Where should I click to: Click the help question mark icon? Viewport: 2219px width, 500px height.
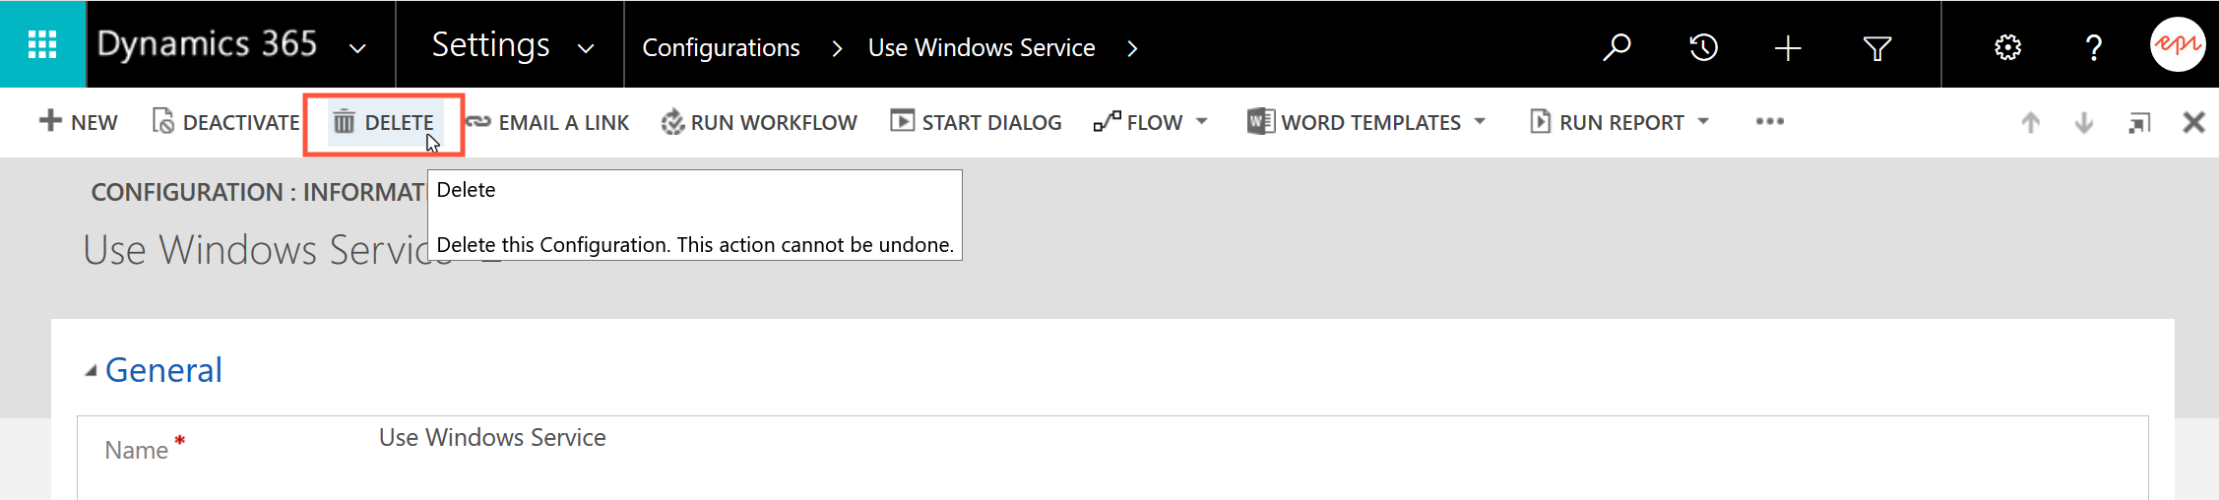(x=2093, y=47)
